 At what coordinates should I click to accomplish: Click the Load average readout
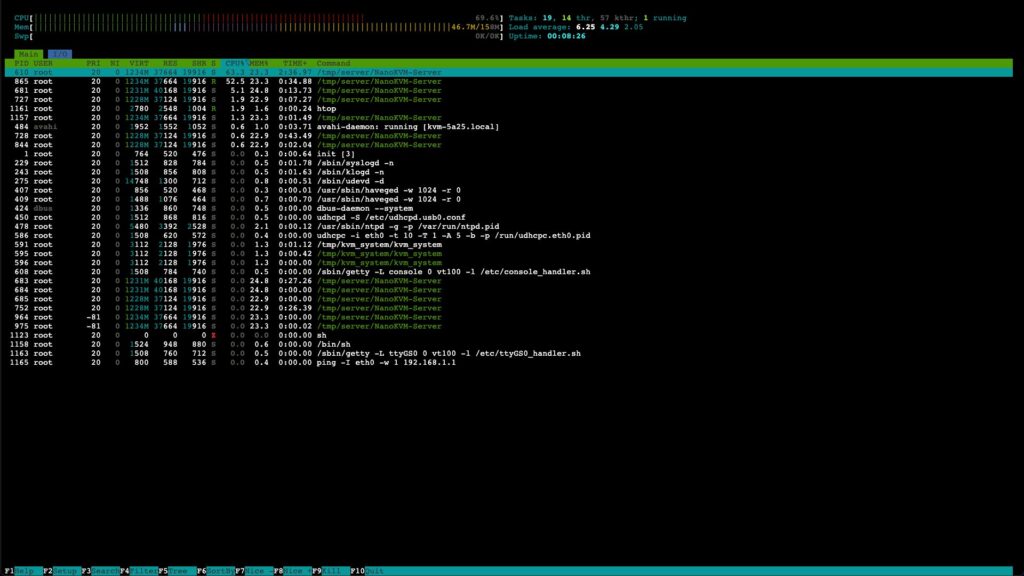[576, 27]
